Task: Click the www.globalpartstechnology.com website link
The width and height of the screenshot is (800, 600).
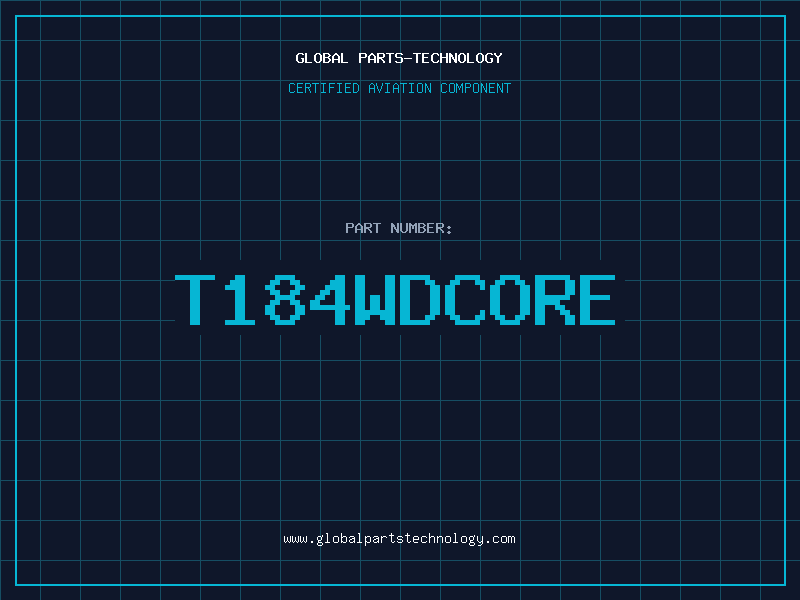Action: [400, 539]
